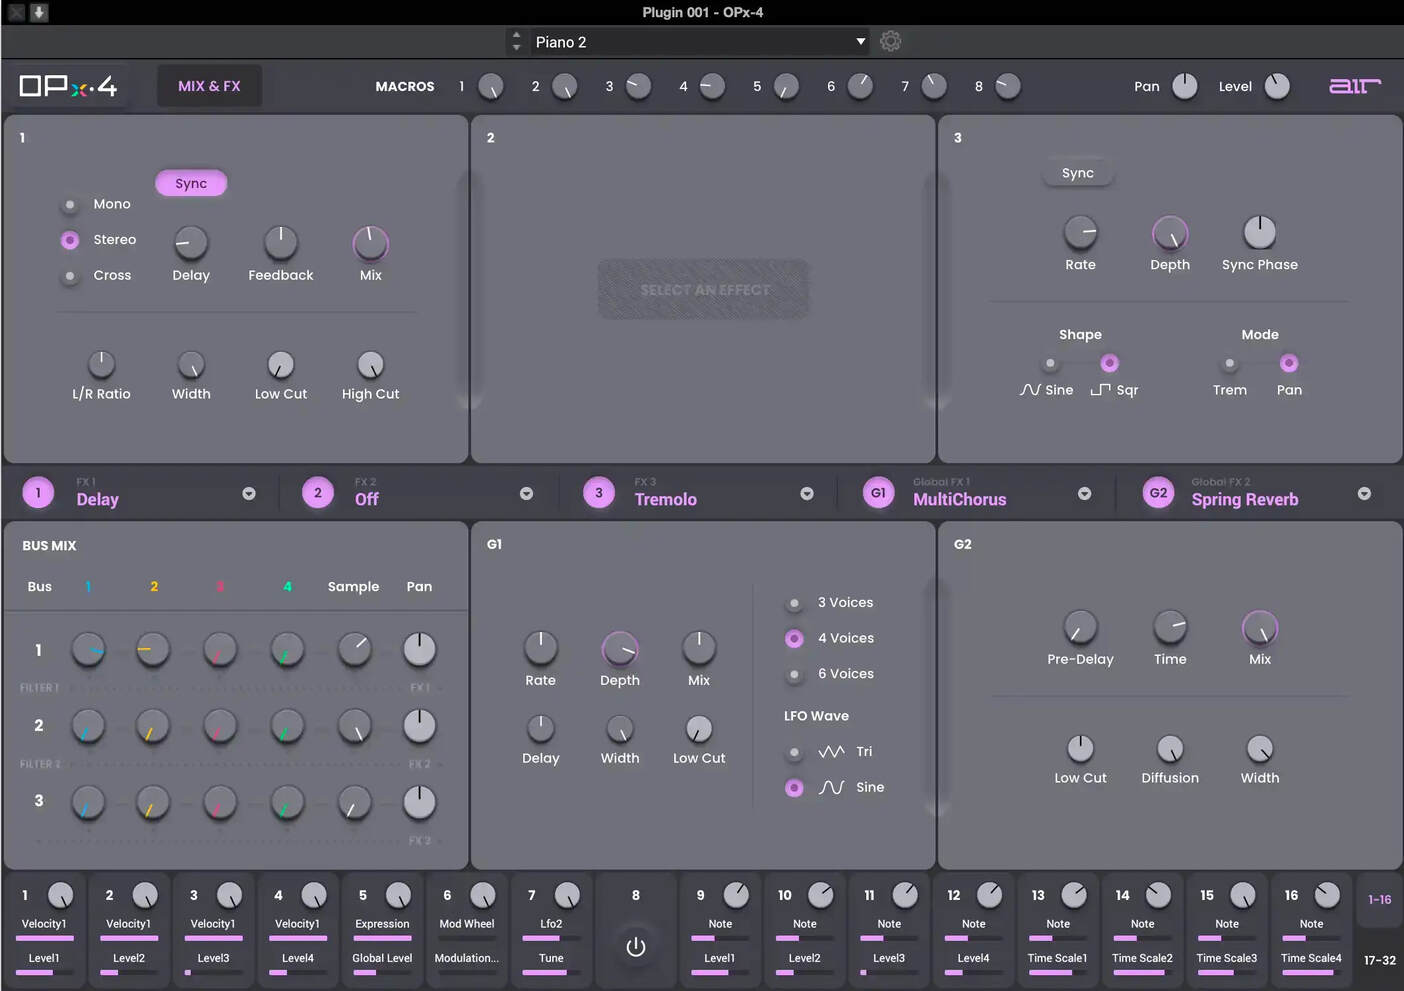Toggle Sync in the Delay effect panel
The image size is (1404, 991).
coord(191,183)
